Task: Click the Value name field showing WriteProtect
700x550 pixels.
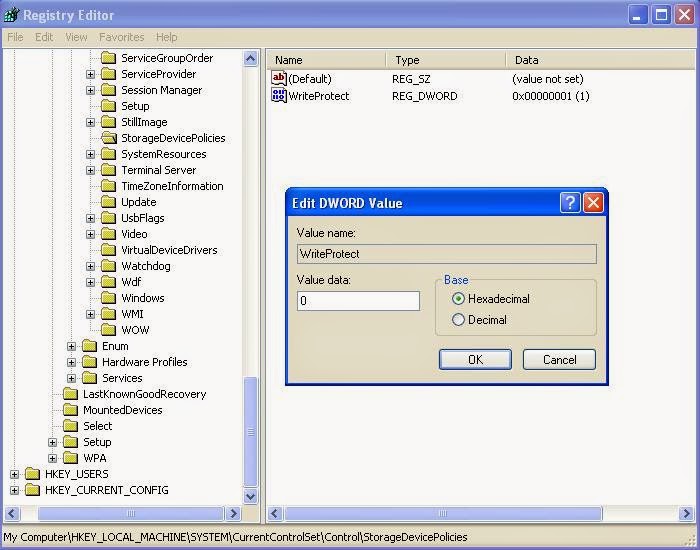Action: pos(446,254)
